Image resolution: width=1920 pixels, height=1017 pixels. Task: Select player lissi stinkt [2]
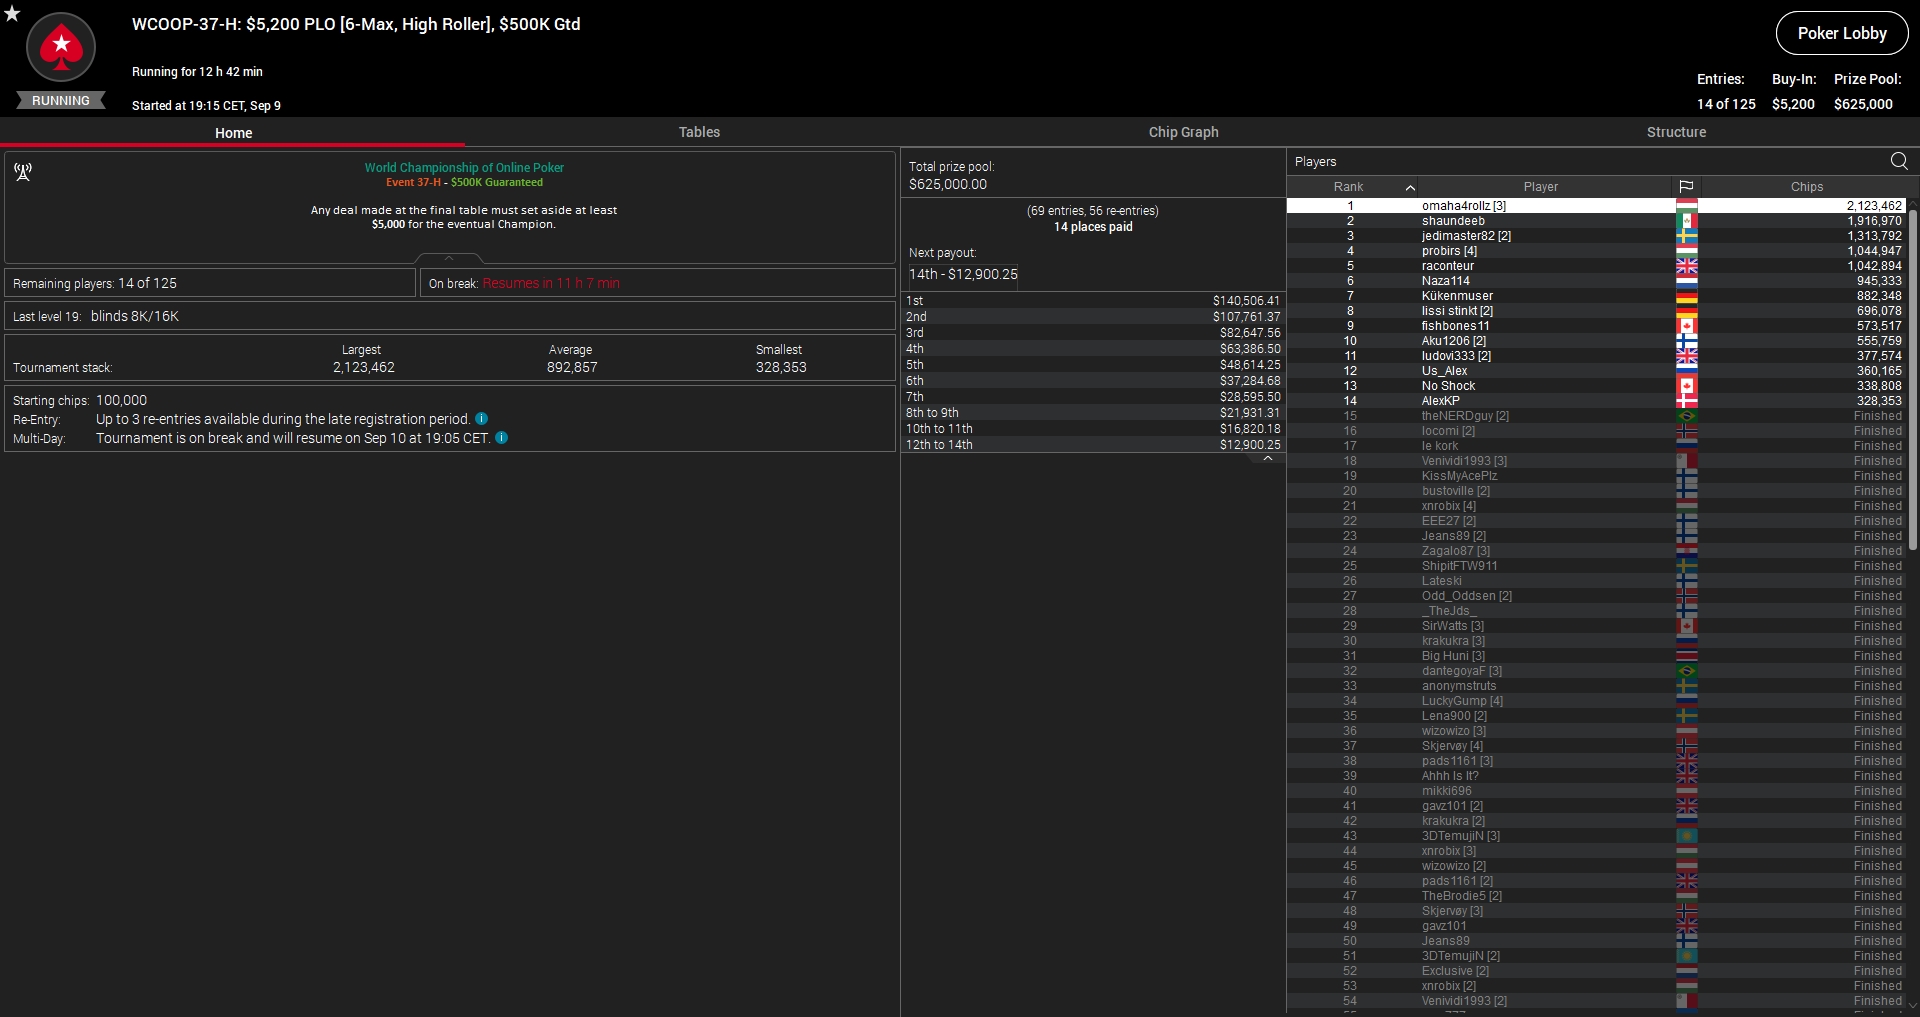pyautogui.click(x=1596, y=311)
